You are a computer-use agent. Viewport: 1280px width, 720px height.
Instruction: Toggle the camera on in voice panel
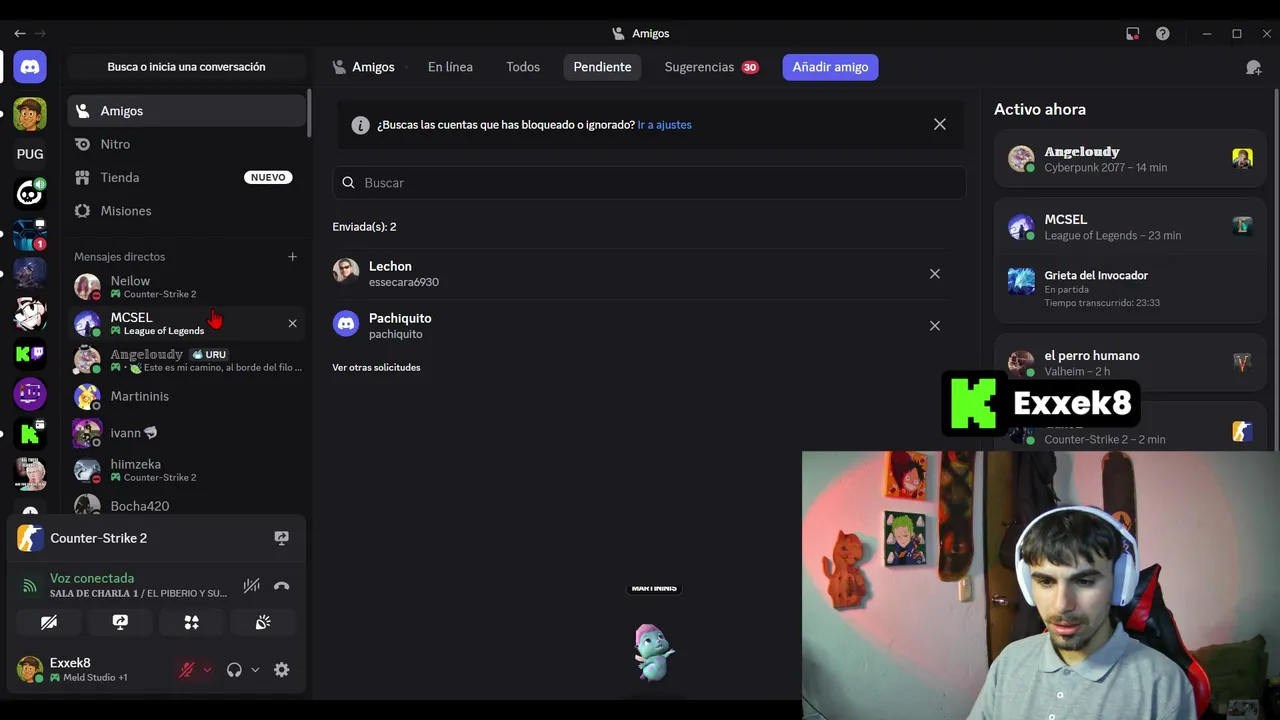[49, 622]
